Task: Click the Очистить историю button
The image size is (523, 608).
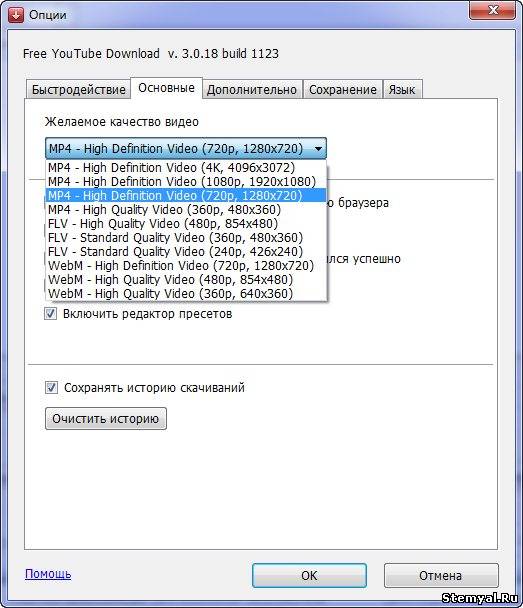Action: coord(106,418)
